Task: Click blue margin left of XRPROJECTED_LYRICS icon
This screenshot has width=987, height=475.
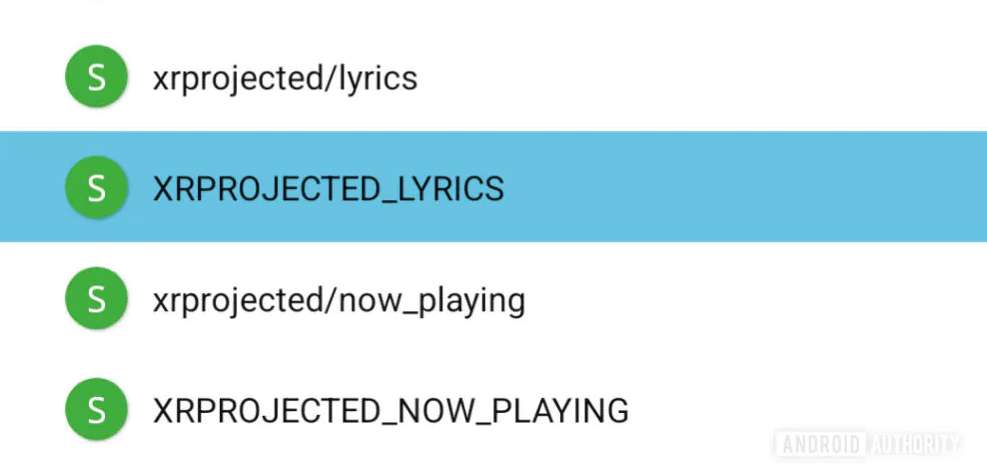Action: pos(30,188)
